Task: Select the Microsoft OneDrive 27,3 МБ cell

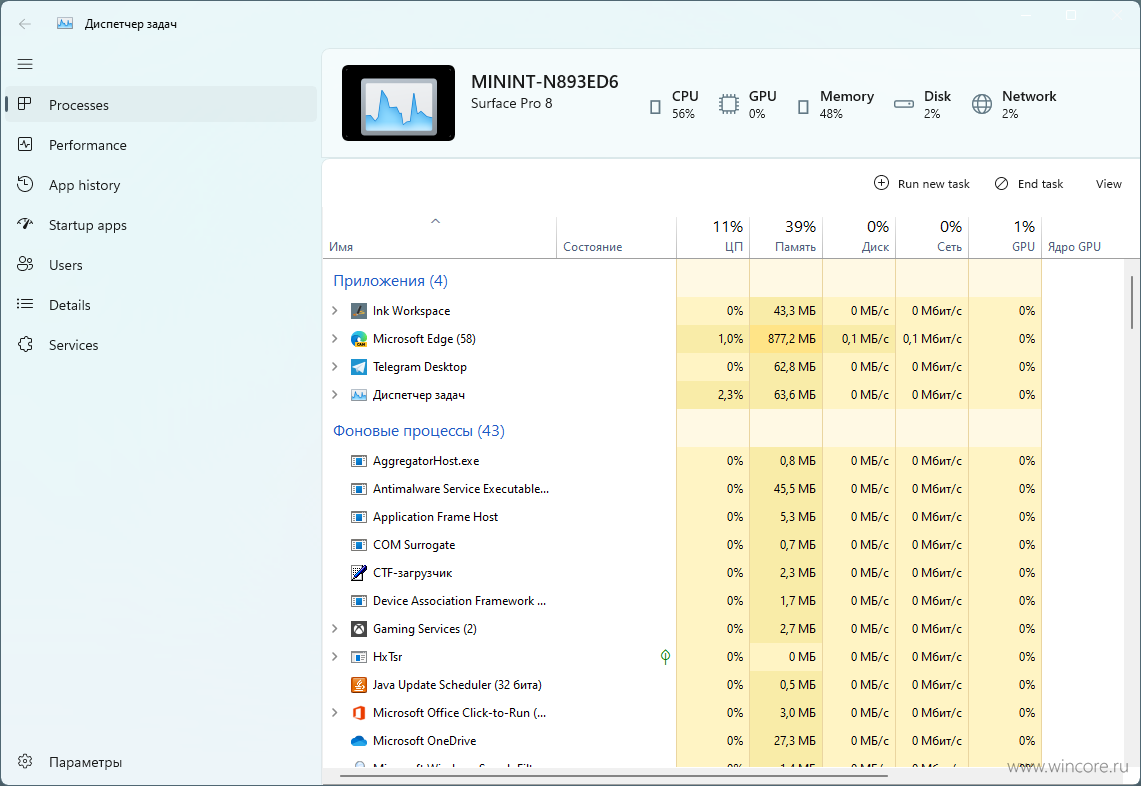Action: pyautogui.click(x=786, y=741)
